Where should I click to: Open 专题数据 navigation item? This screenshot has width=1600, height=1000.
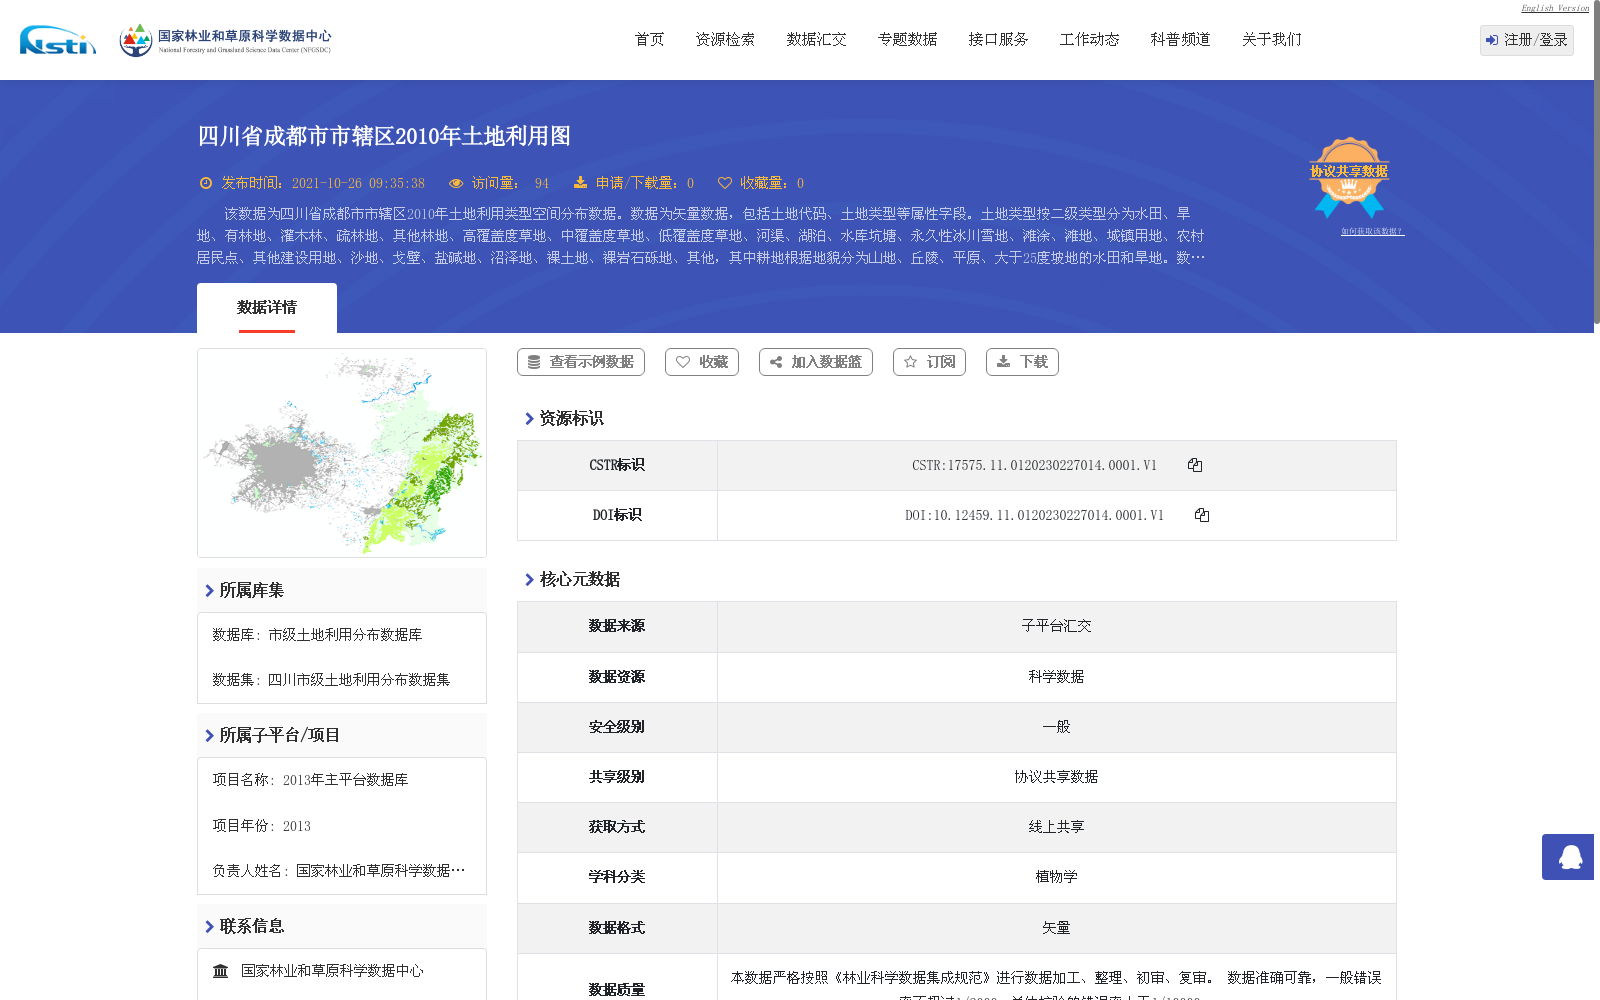(907, 40)
